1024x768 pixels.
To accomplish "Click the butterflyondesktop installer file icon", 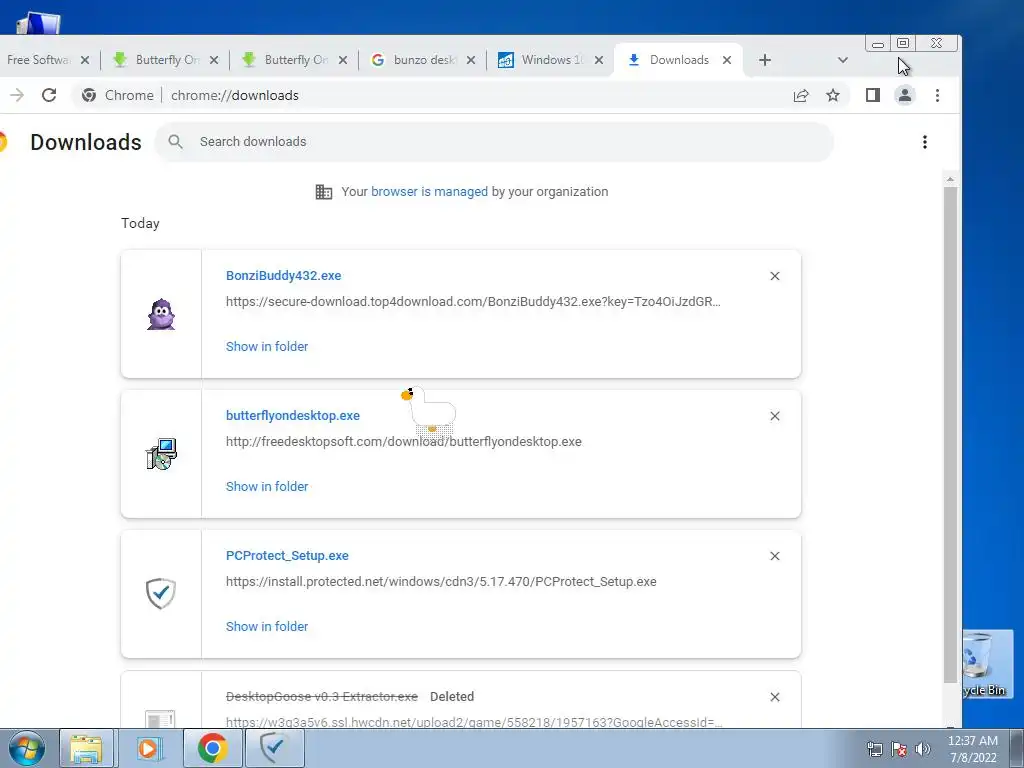I will tap(161, 454).
